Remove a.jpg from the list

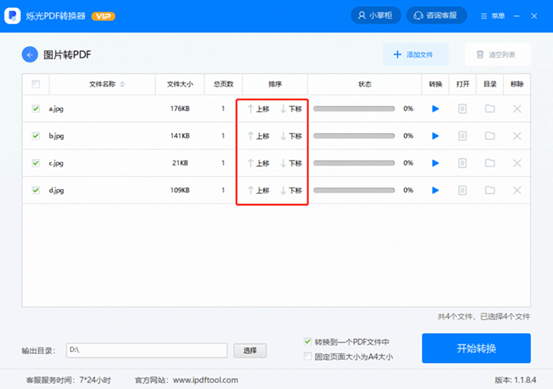tap(517, 109)
